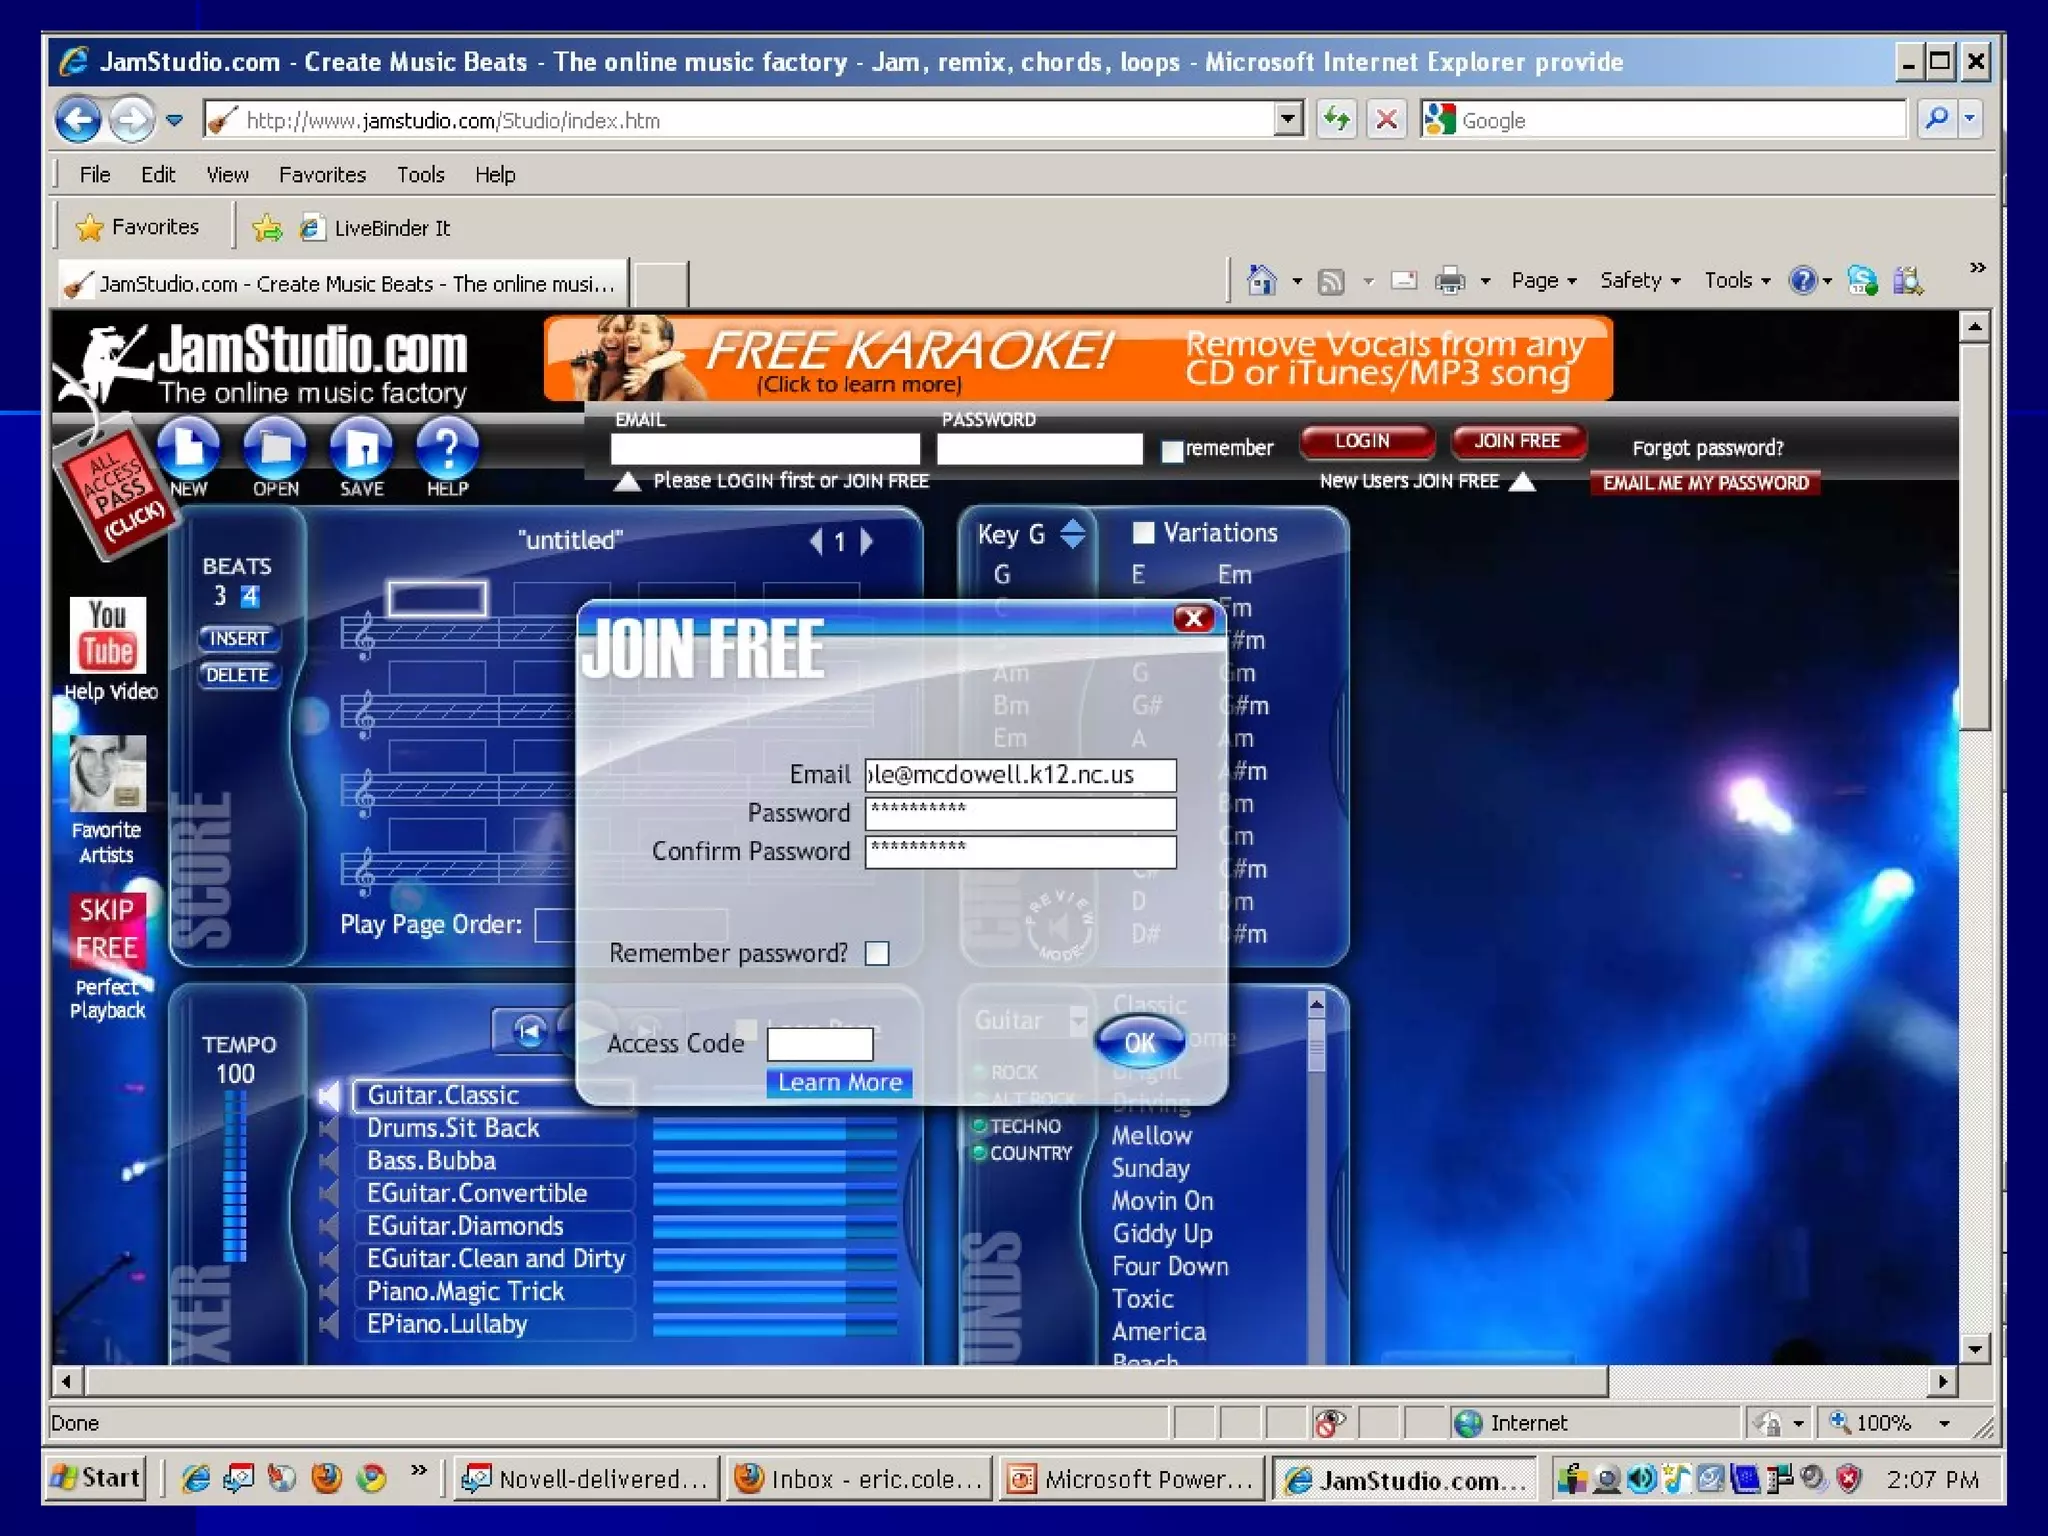Open Firefox from the quick launch bar
Viewport: 2048px width, 1536px height.
tap(327, 1478)
